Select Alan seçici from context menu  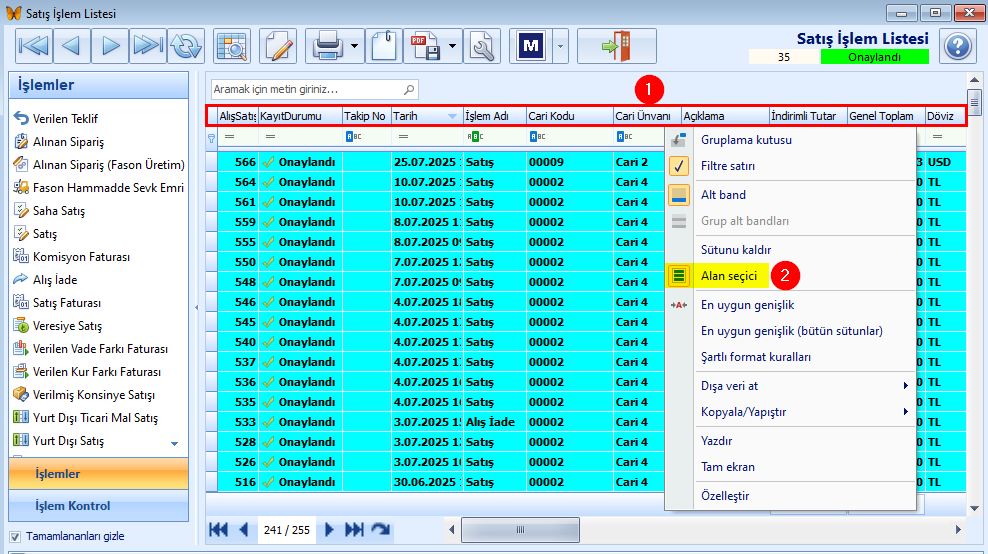tap(729, 275)
